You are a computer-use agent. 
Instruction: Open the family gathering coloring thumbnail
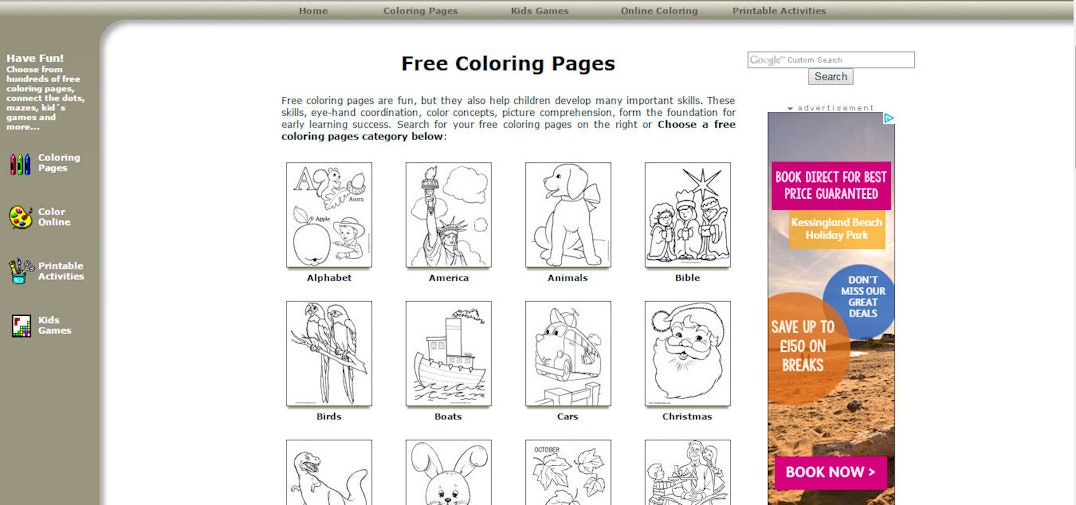(688, 473)
